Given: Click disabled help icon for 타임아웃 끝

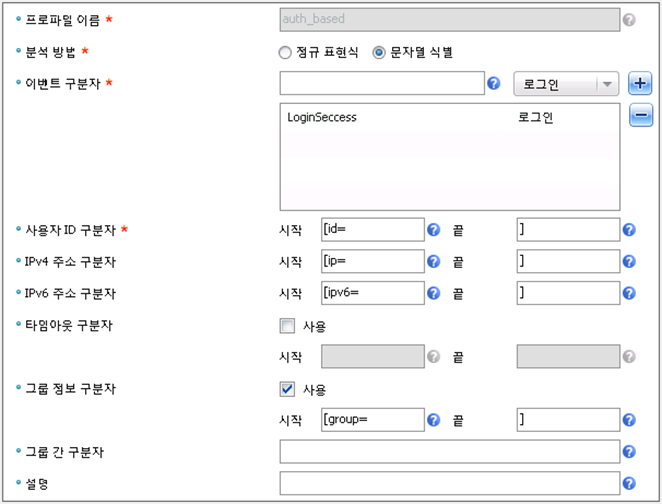Looking at the screenshot, I should click(x=629, y=357).
